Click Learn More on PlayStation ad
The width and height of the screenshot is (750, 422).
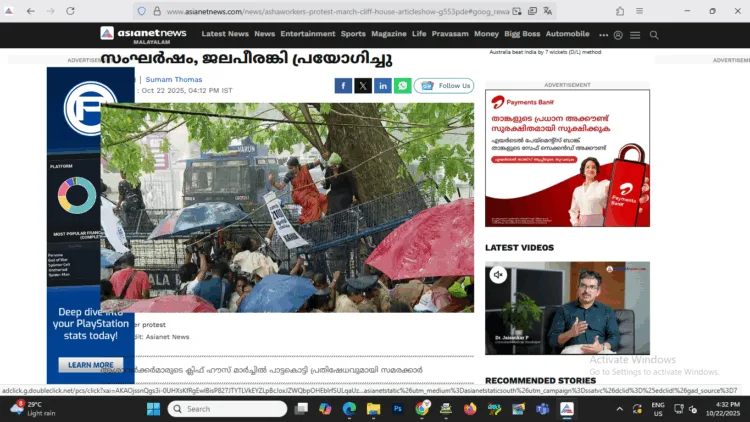coord(90,365)
